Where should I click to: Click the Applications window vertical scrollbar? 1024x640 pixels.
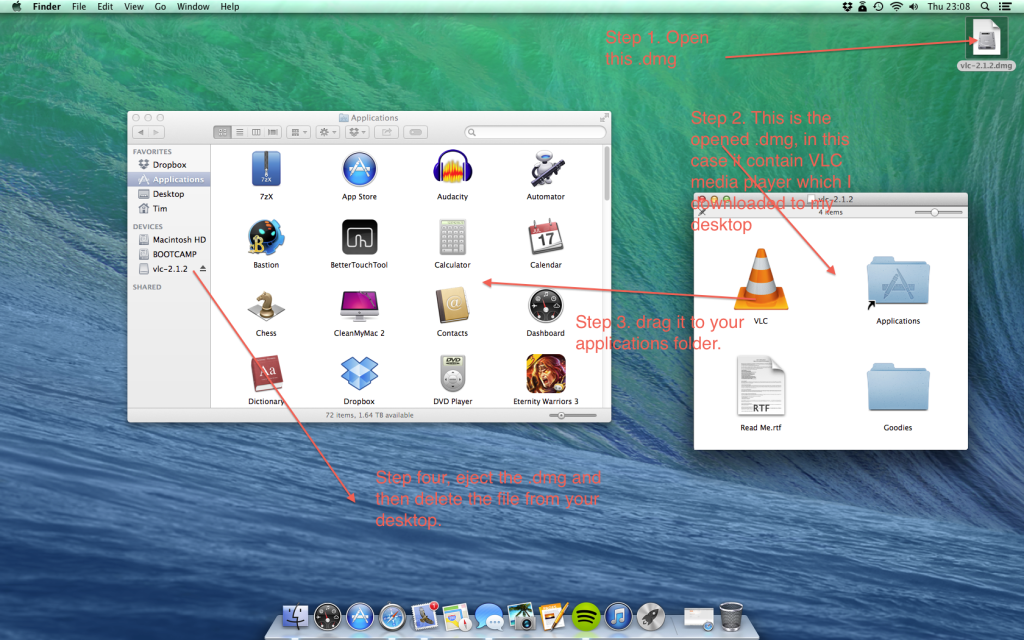607,174
